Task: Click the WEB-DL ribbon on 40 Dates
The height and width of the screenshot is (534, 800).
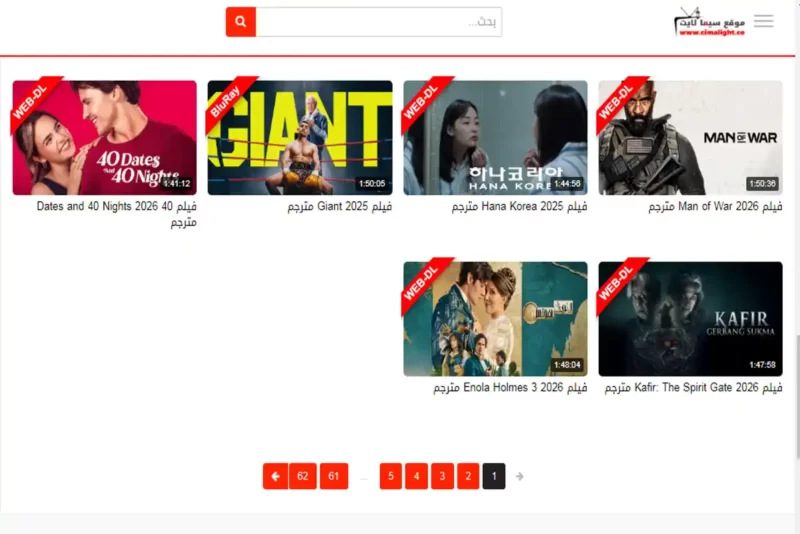Action: click(x=32, y=101)
